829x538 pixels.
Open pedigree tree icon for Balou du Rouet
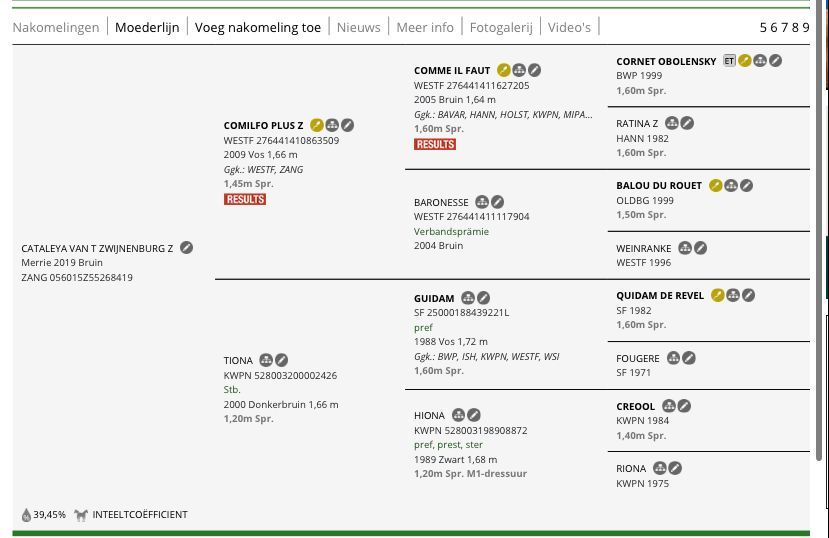[x=731, y=185]
